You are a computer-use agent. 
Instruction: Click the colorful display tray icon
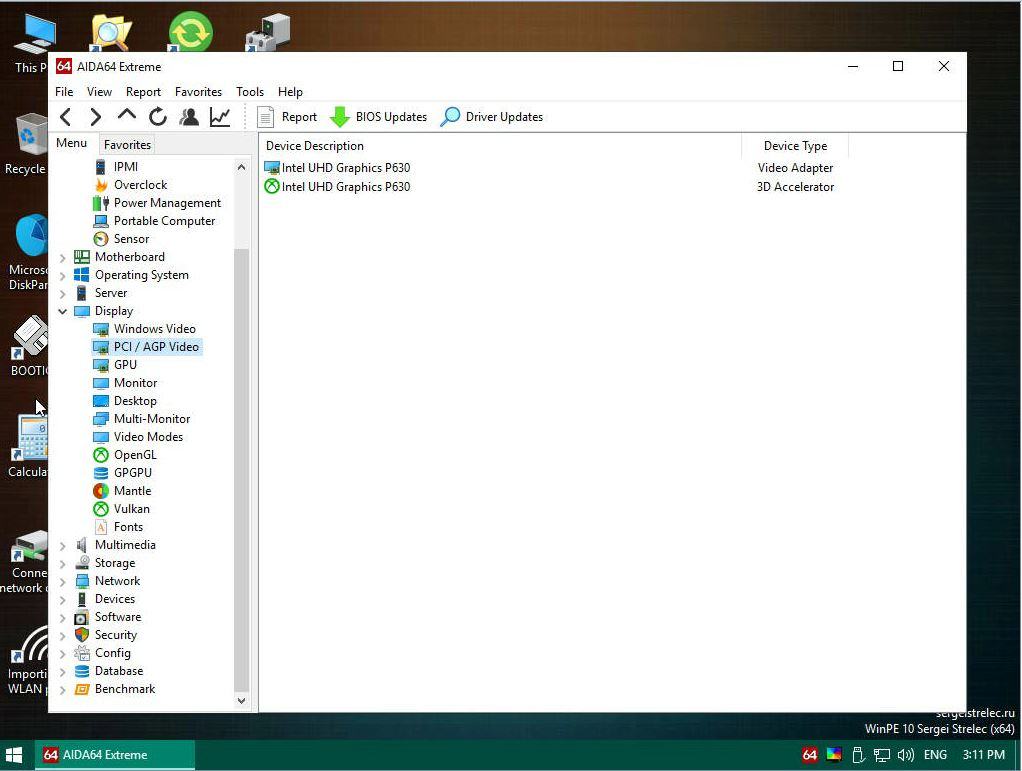click(x=834, y=755)
